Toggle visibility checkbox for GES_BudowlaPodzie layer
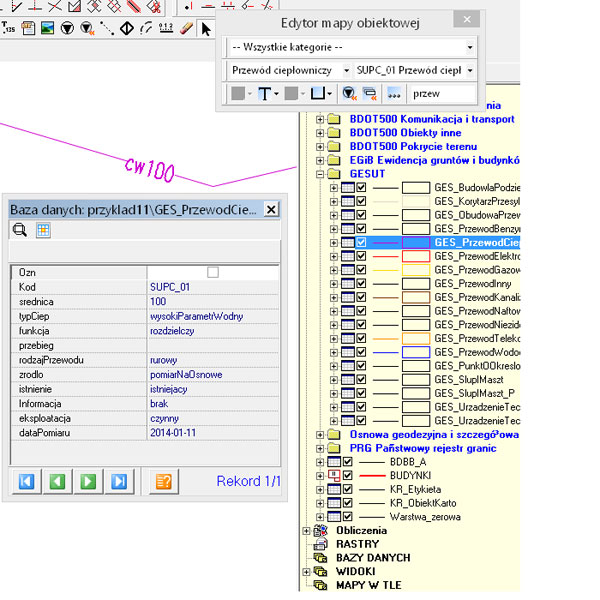The image size is (600, 600). pos(361,188)
